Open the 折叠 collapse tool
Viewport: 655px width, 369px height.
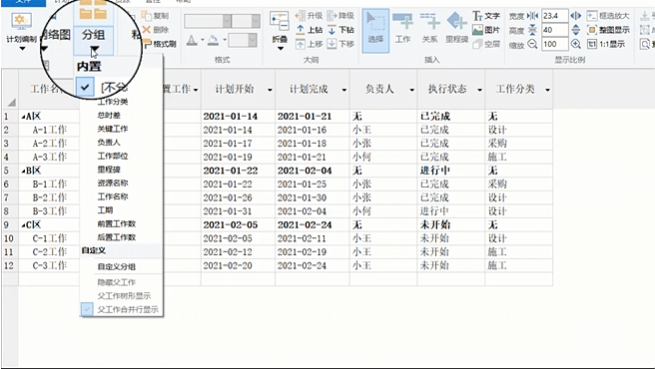[x=279, y=31]
